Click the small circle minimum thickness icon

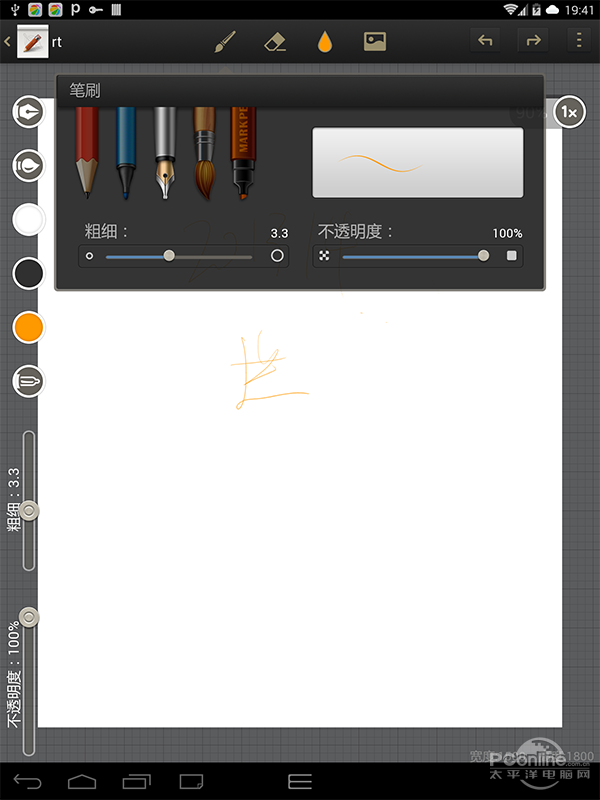tap(89, 256)
